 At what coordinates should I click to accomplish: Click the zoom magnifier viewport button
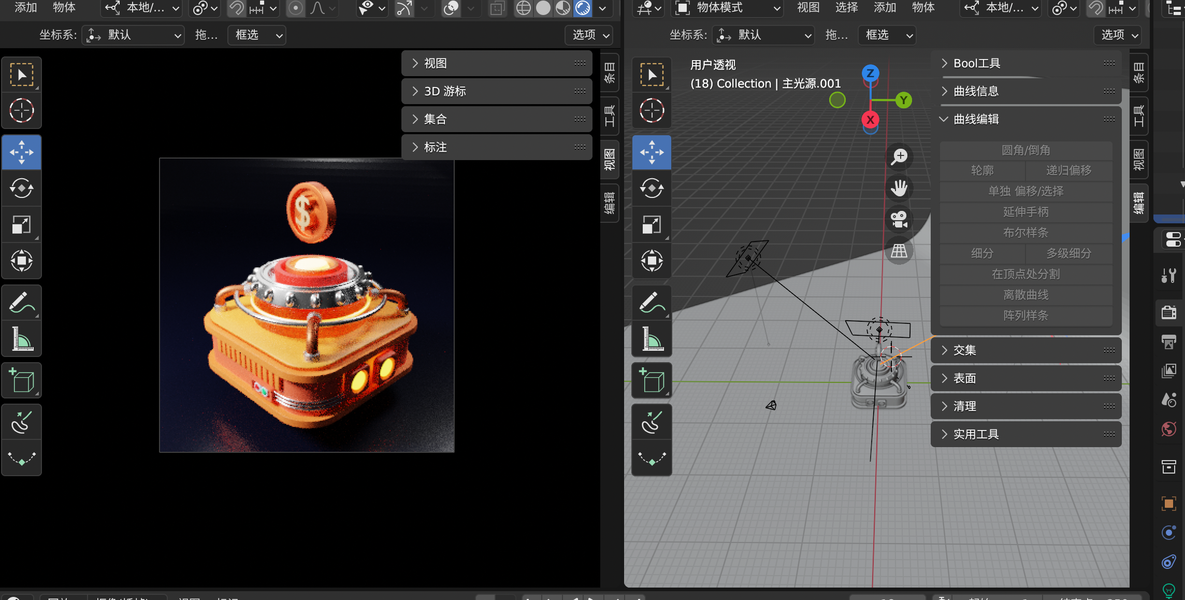click(x=899, y=156)
